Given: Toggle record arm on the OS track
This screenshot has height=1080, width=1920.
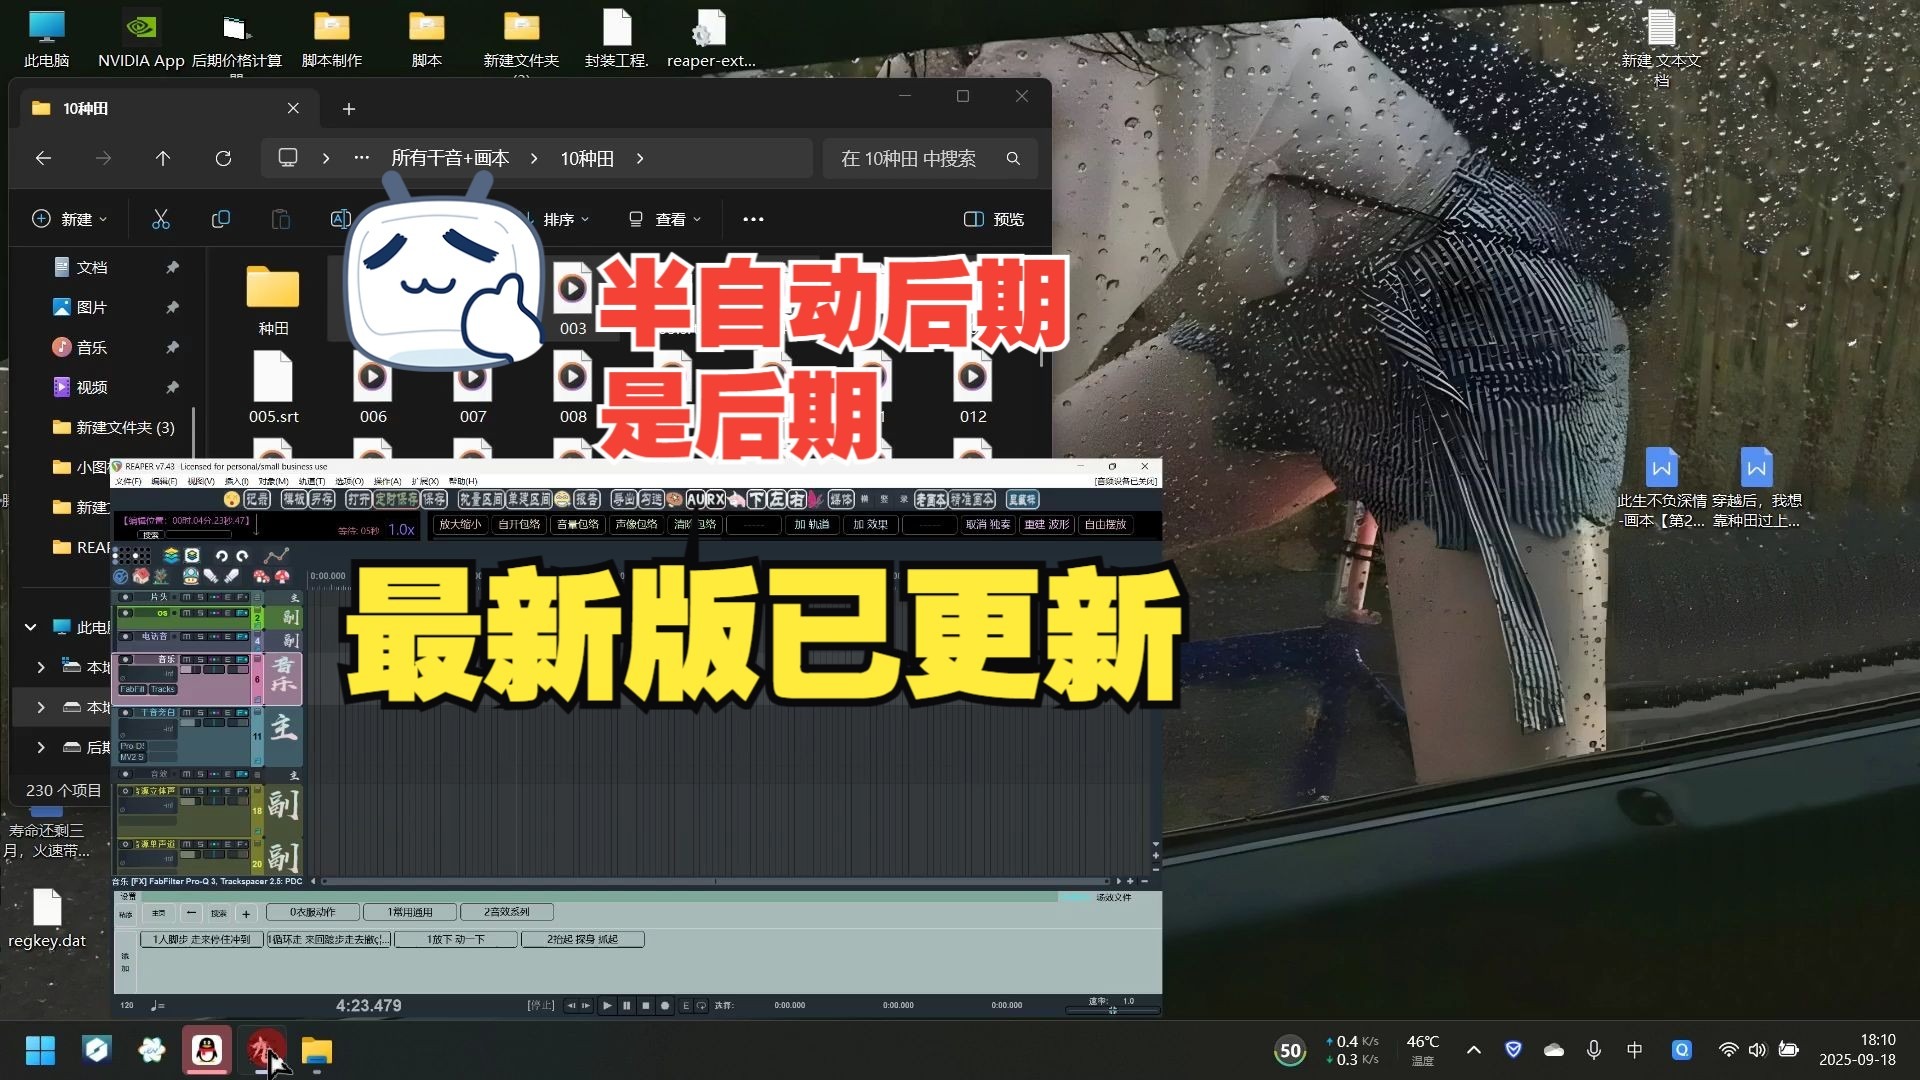Looking at the screenshot, I should pyautogui.click(x=126, y=614).
